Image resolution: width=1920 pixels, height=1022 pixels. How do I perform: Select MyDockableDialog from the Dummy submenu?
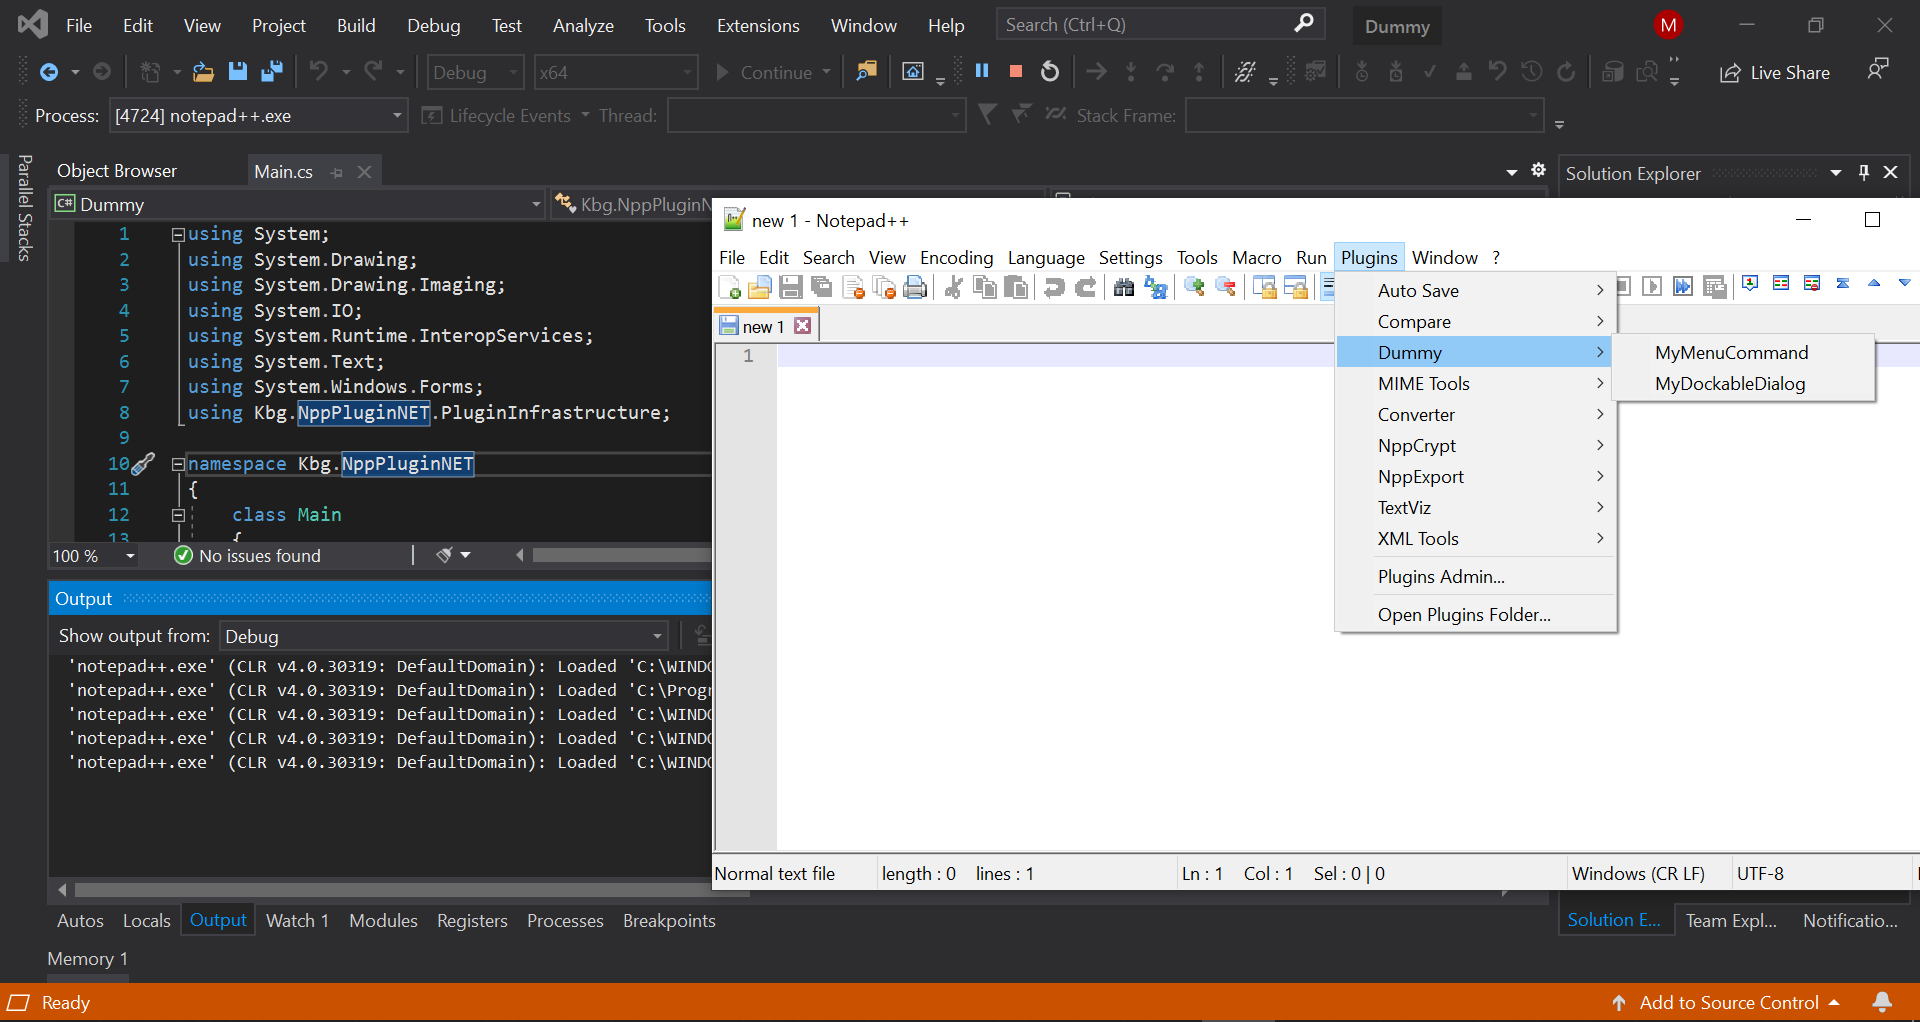click(1729, 384)
